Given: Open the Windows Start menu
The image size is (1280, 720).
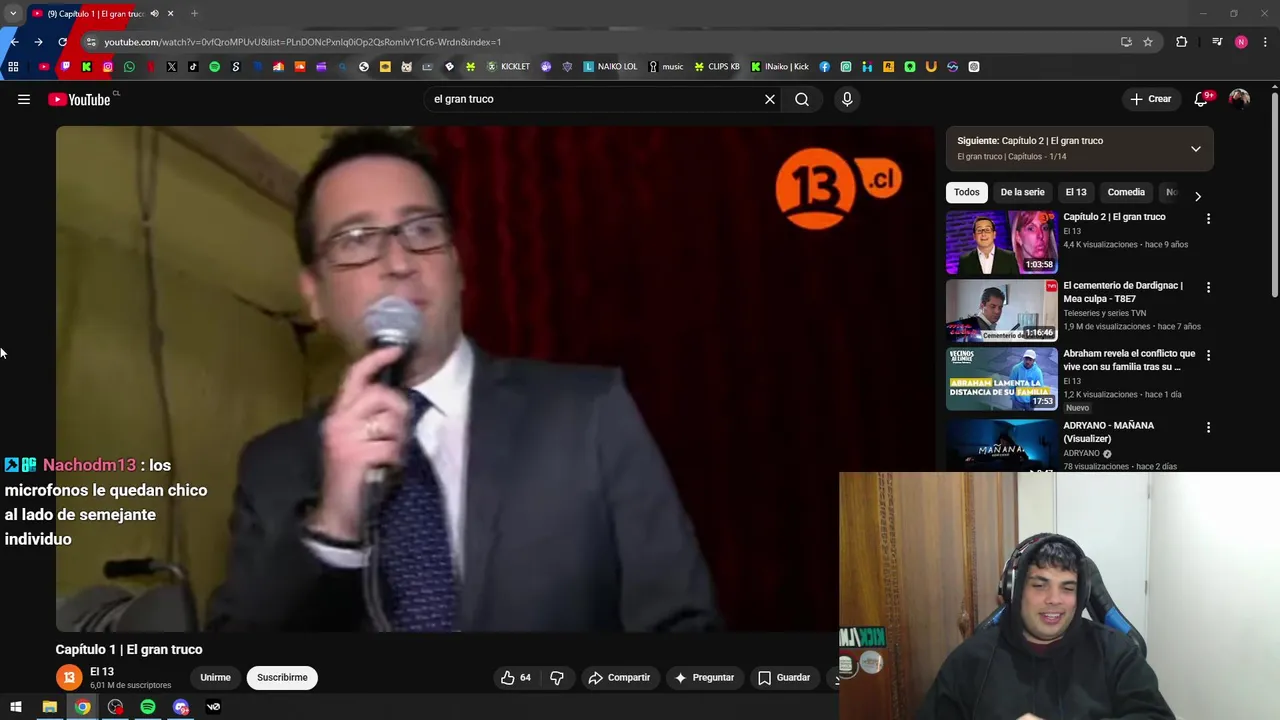Looking at the screenshot, I should coord(16,707).
